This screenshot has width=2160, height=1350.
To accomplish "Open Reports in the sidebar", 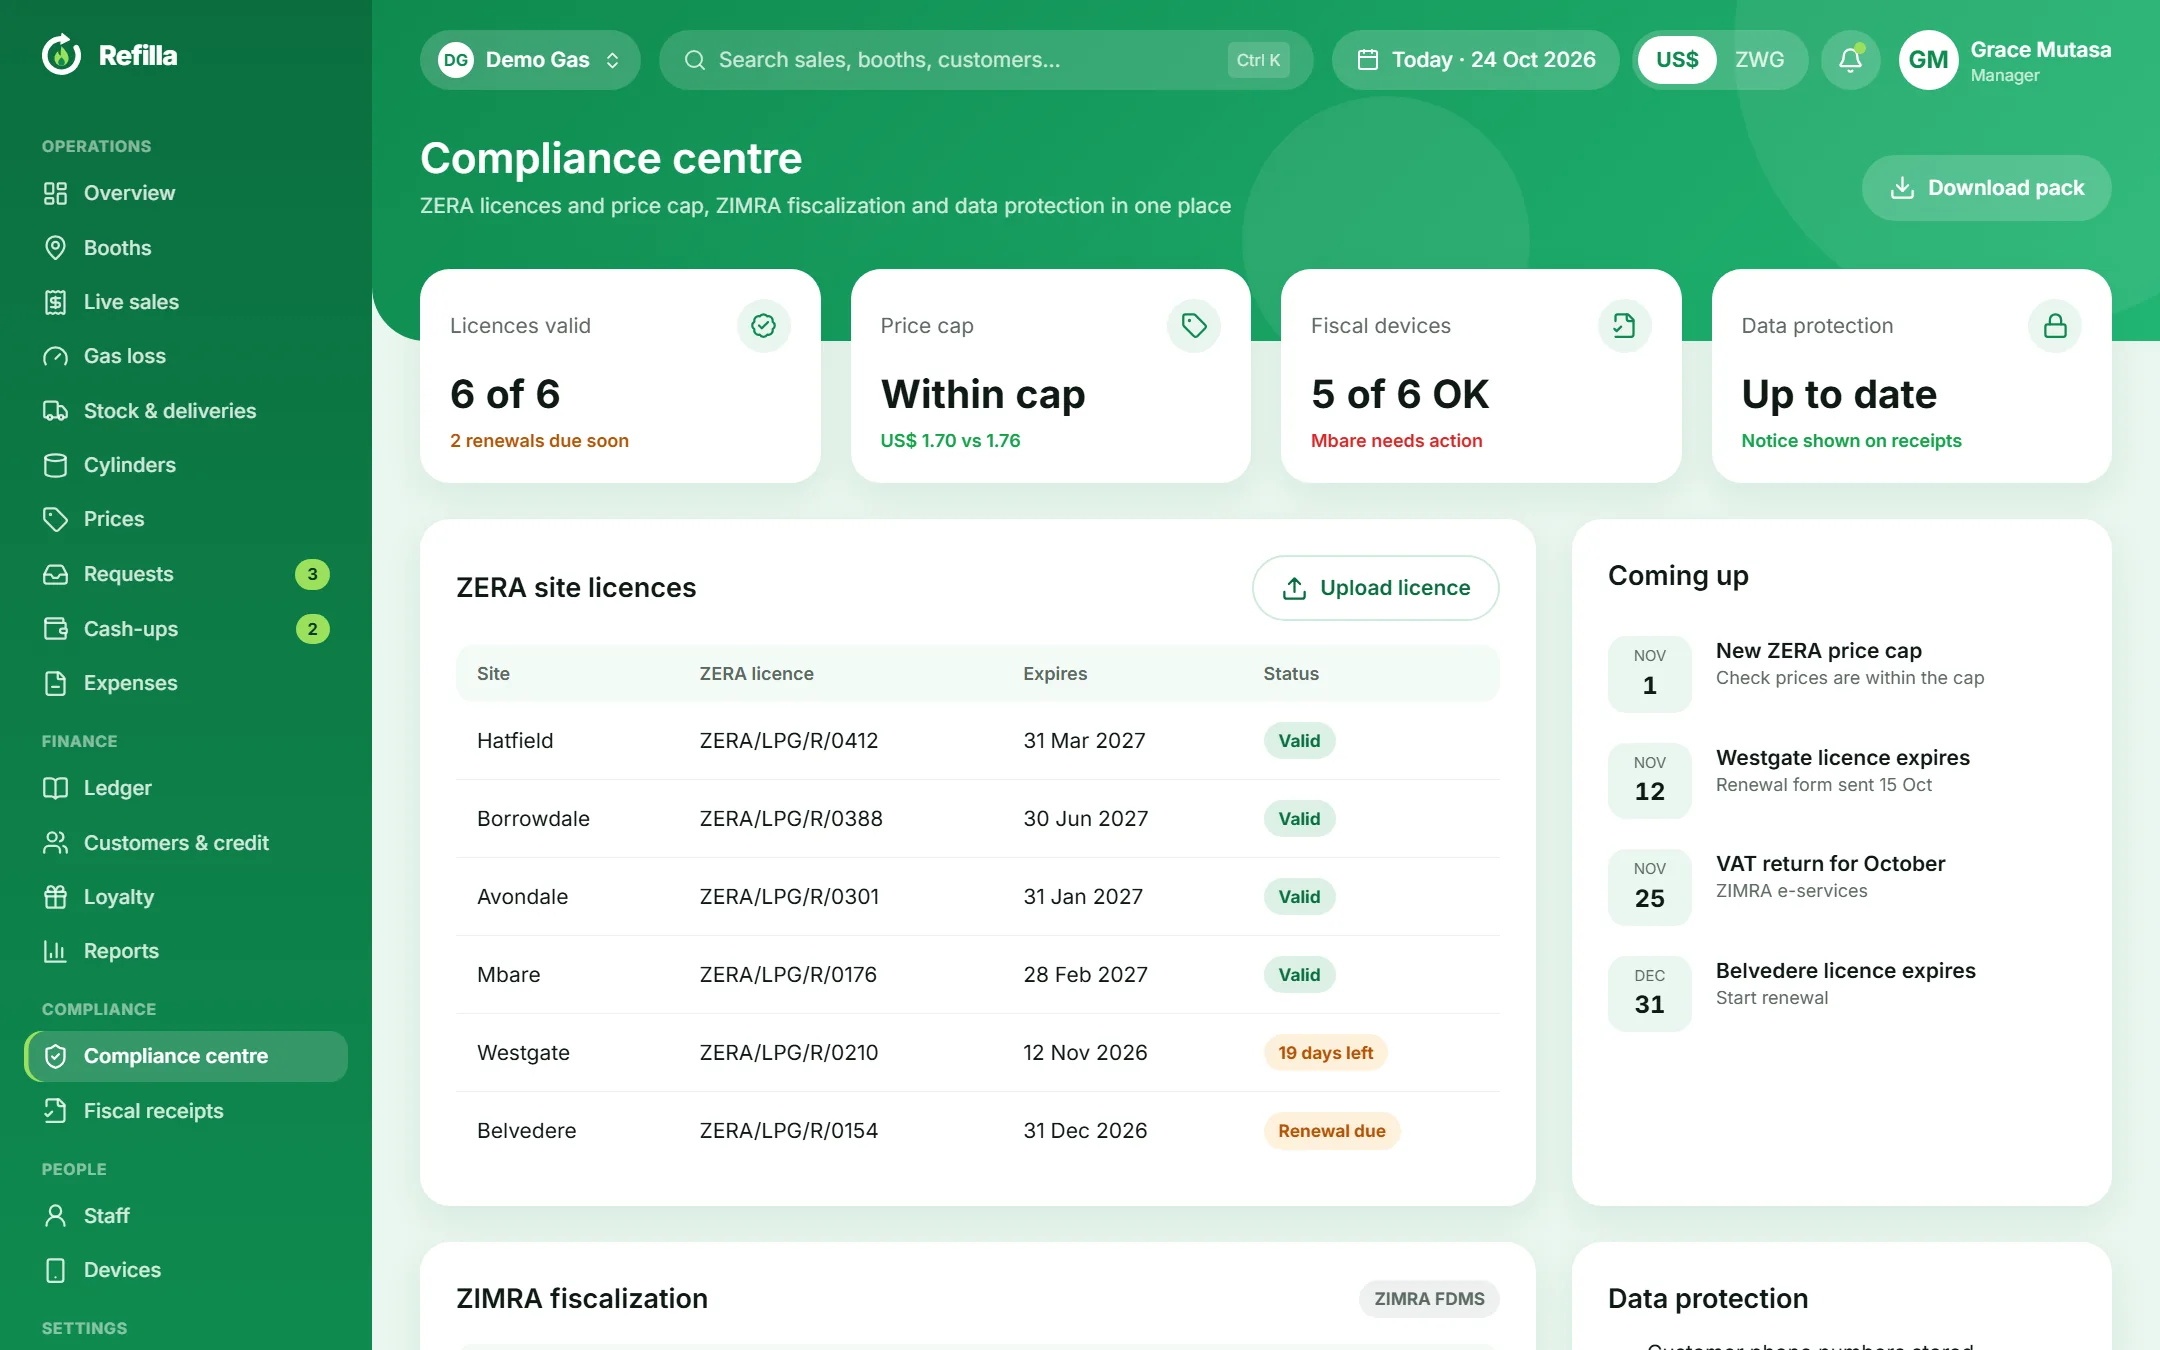I will click(x=186, y=951).
